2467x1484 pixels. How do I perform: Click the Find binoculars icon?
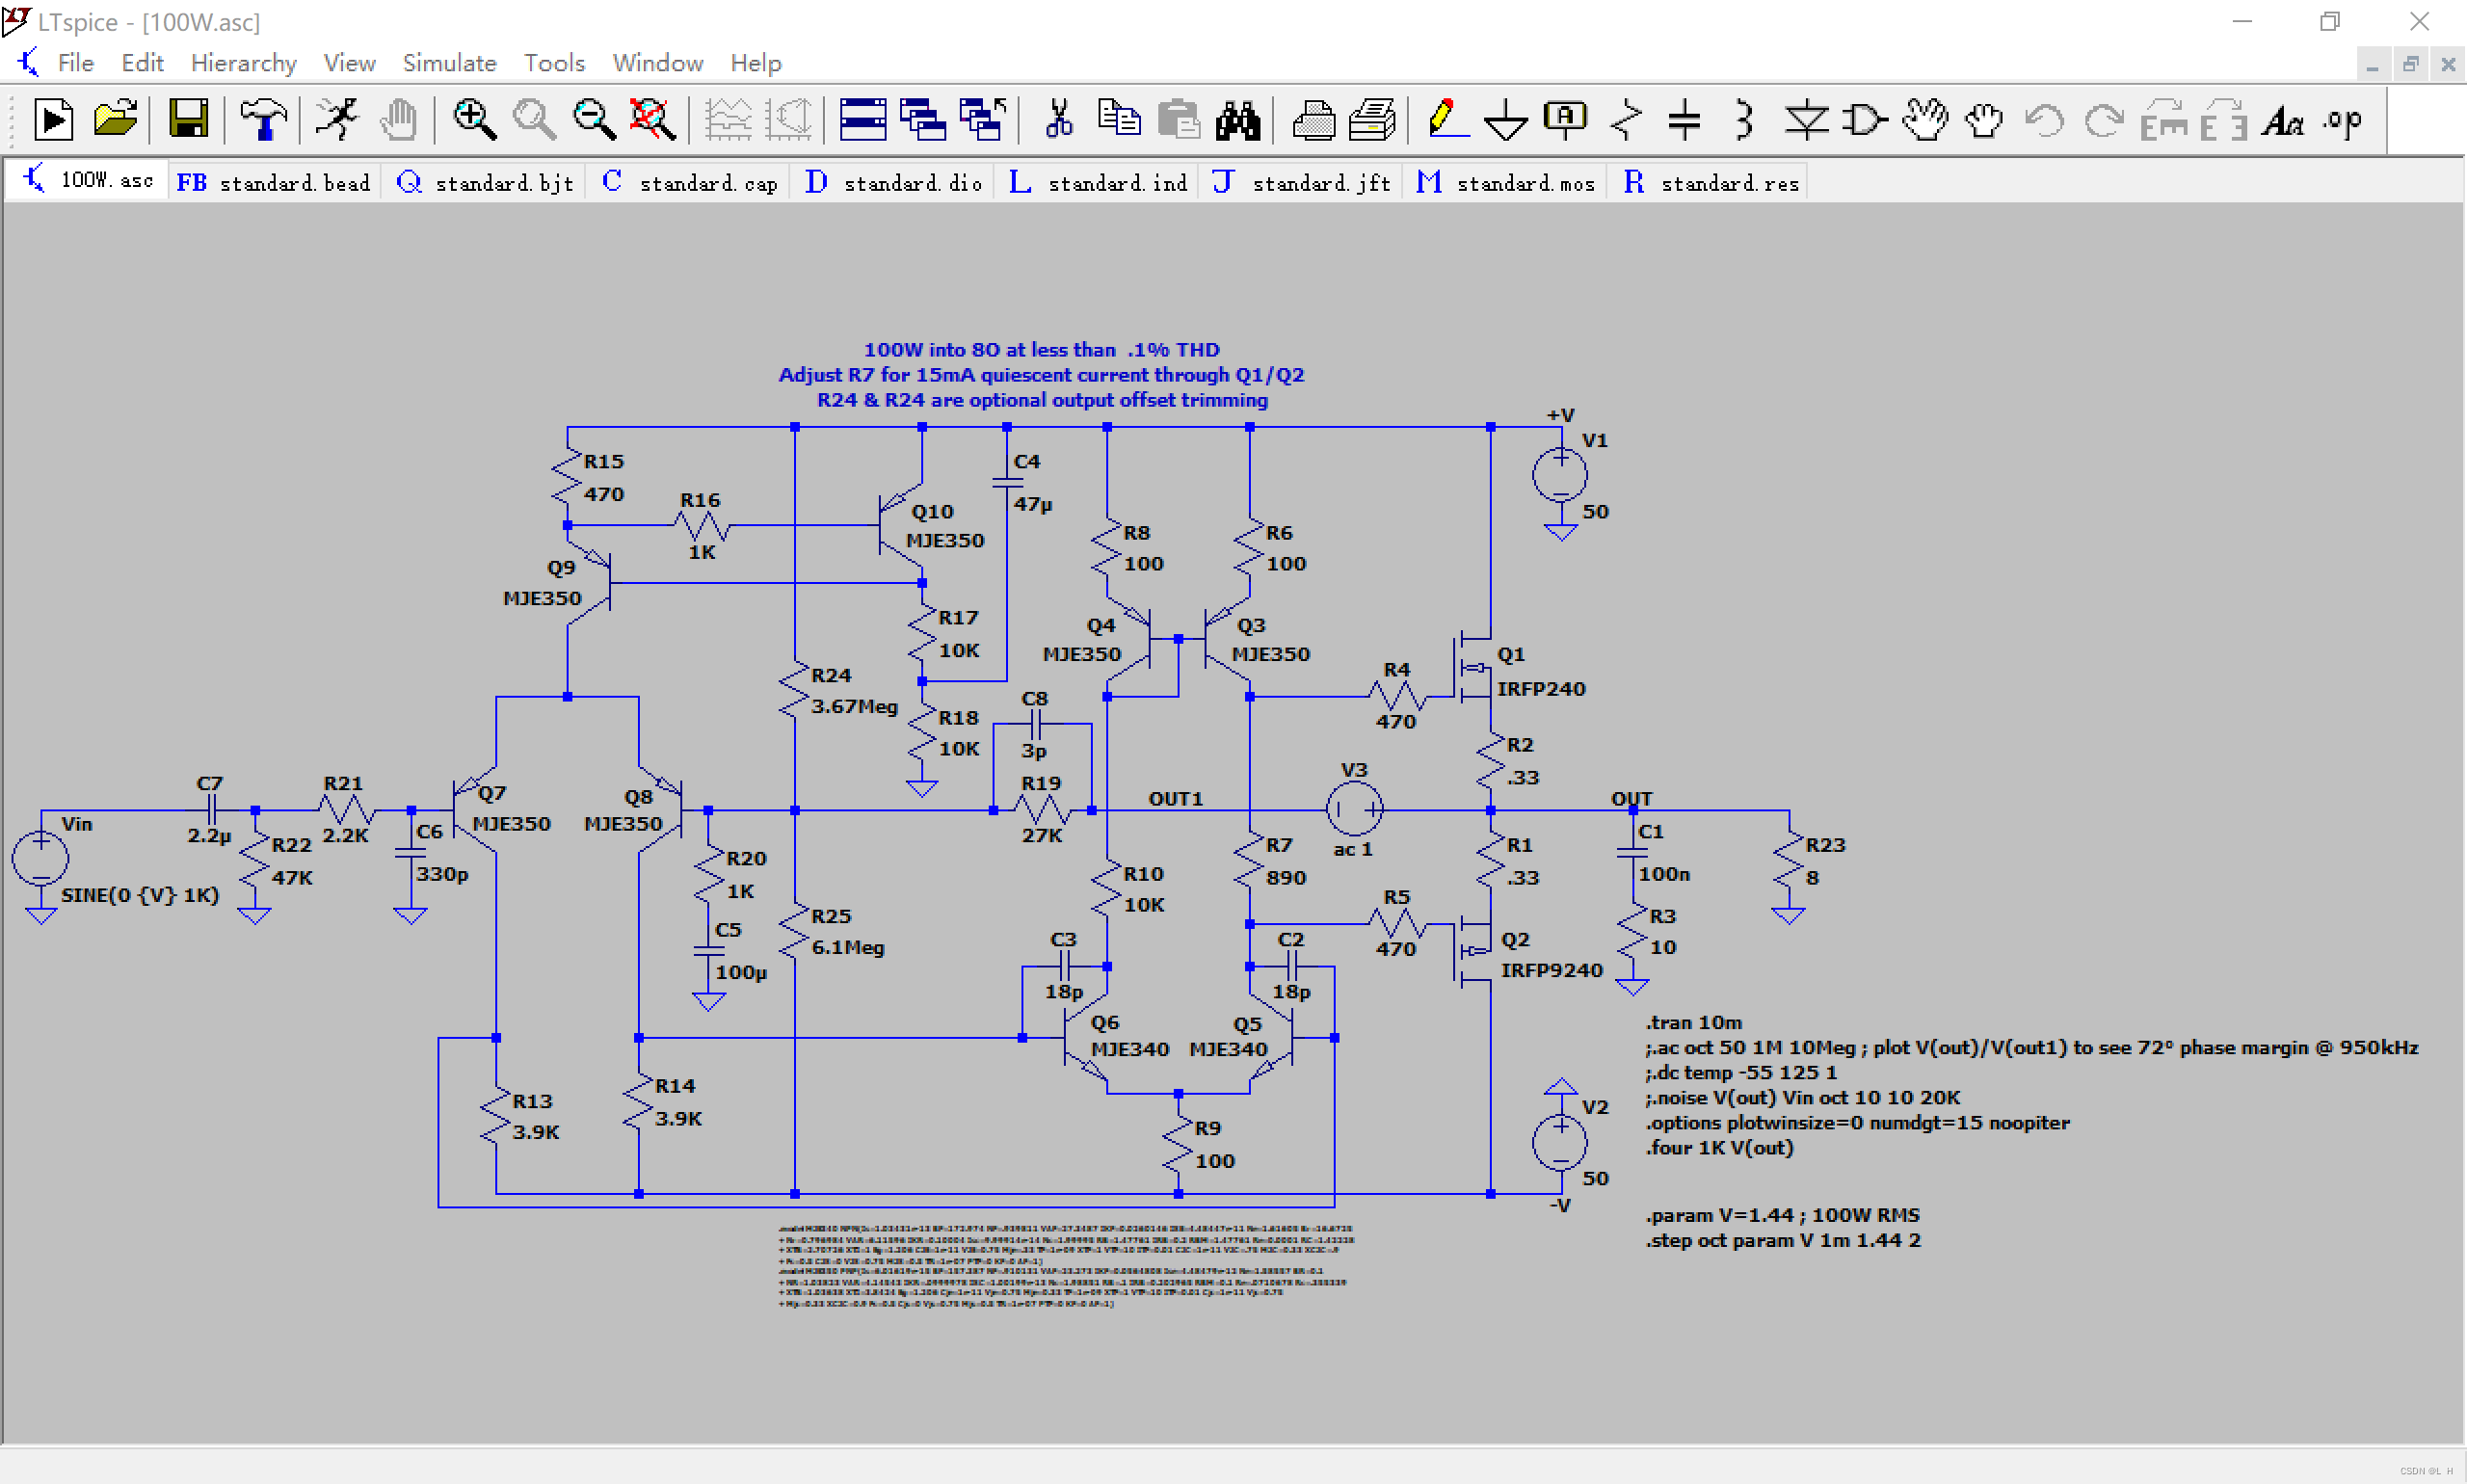click(x=1237, y=120)
